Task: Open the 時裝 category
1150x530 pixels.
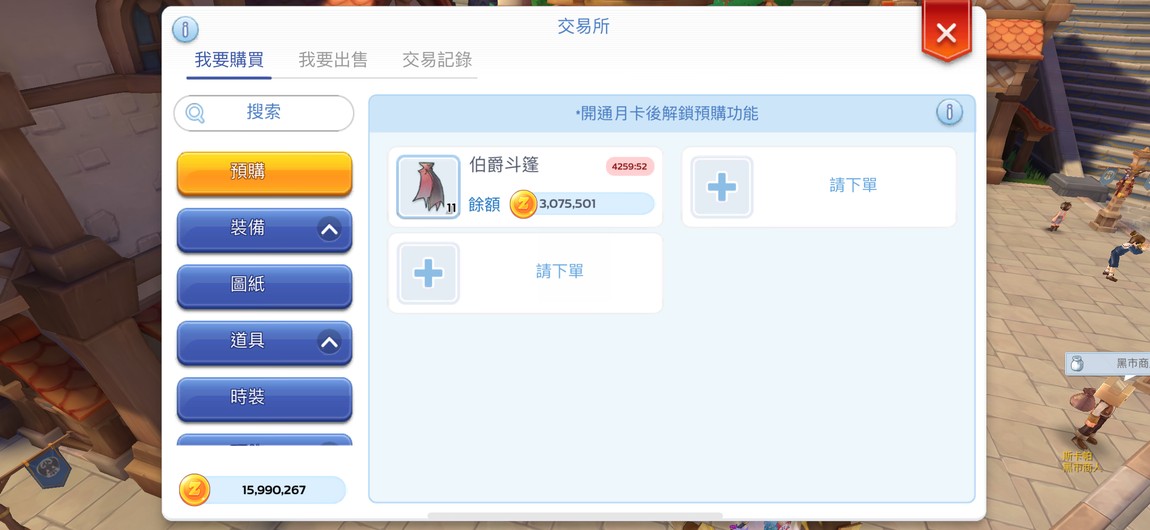Action: click(x=264, y=398)
